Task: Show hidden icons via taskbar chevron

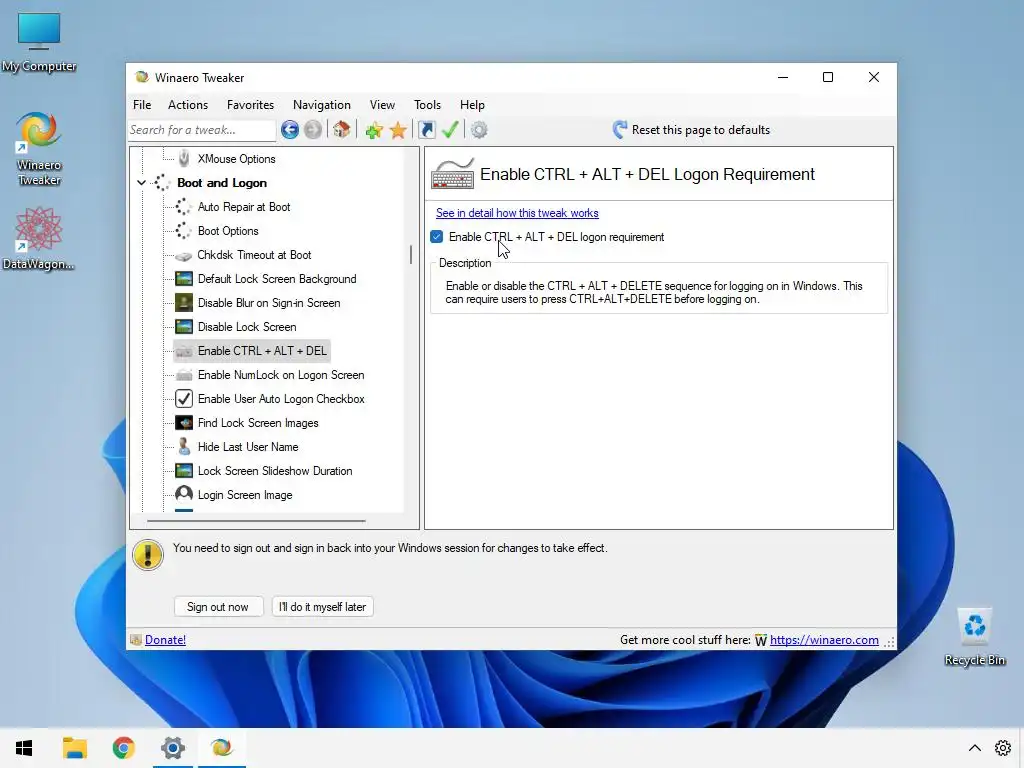Action: 974,748
